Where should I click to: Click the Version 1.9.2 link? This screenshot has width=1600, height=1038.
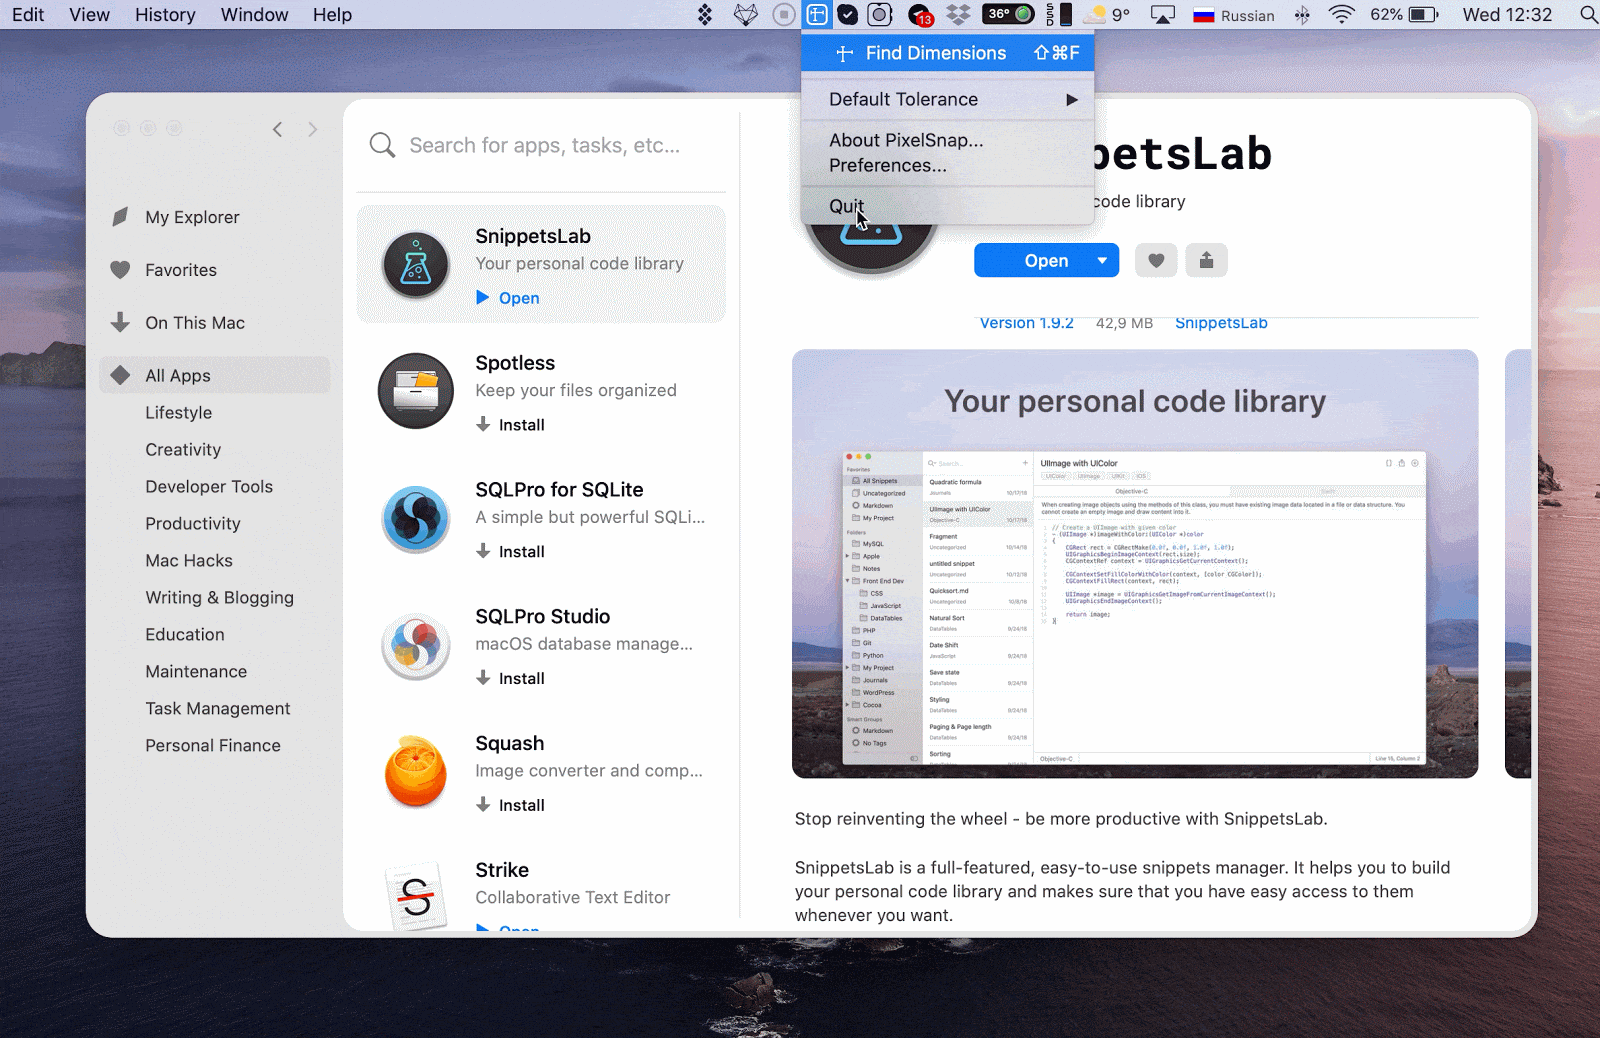pos(1026,323)
